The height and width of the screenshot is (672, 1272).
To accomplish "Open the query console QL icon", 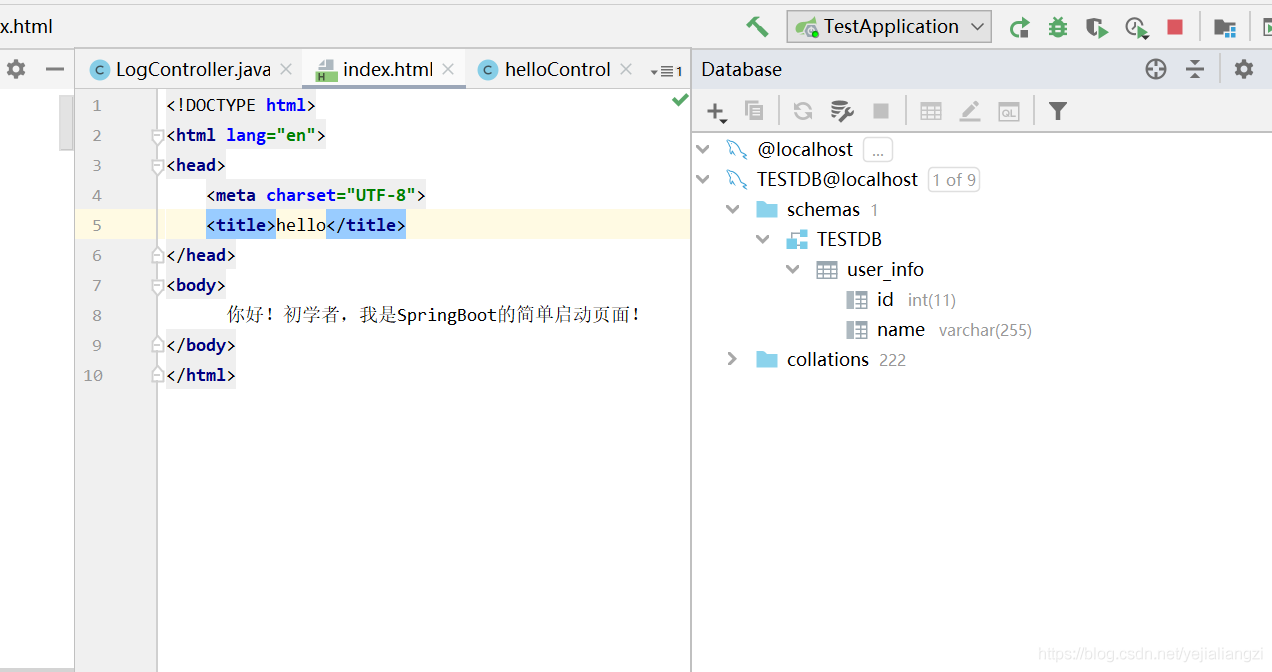I will (1009, 111).
